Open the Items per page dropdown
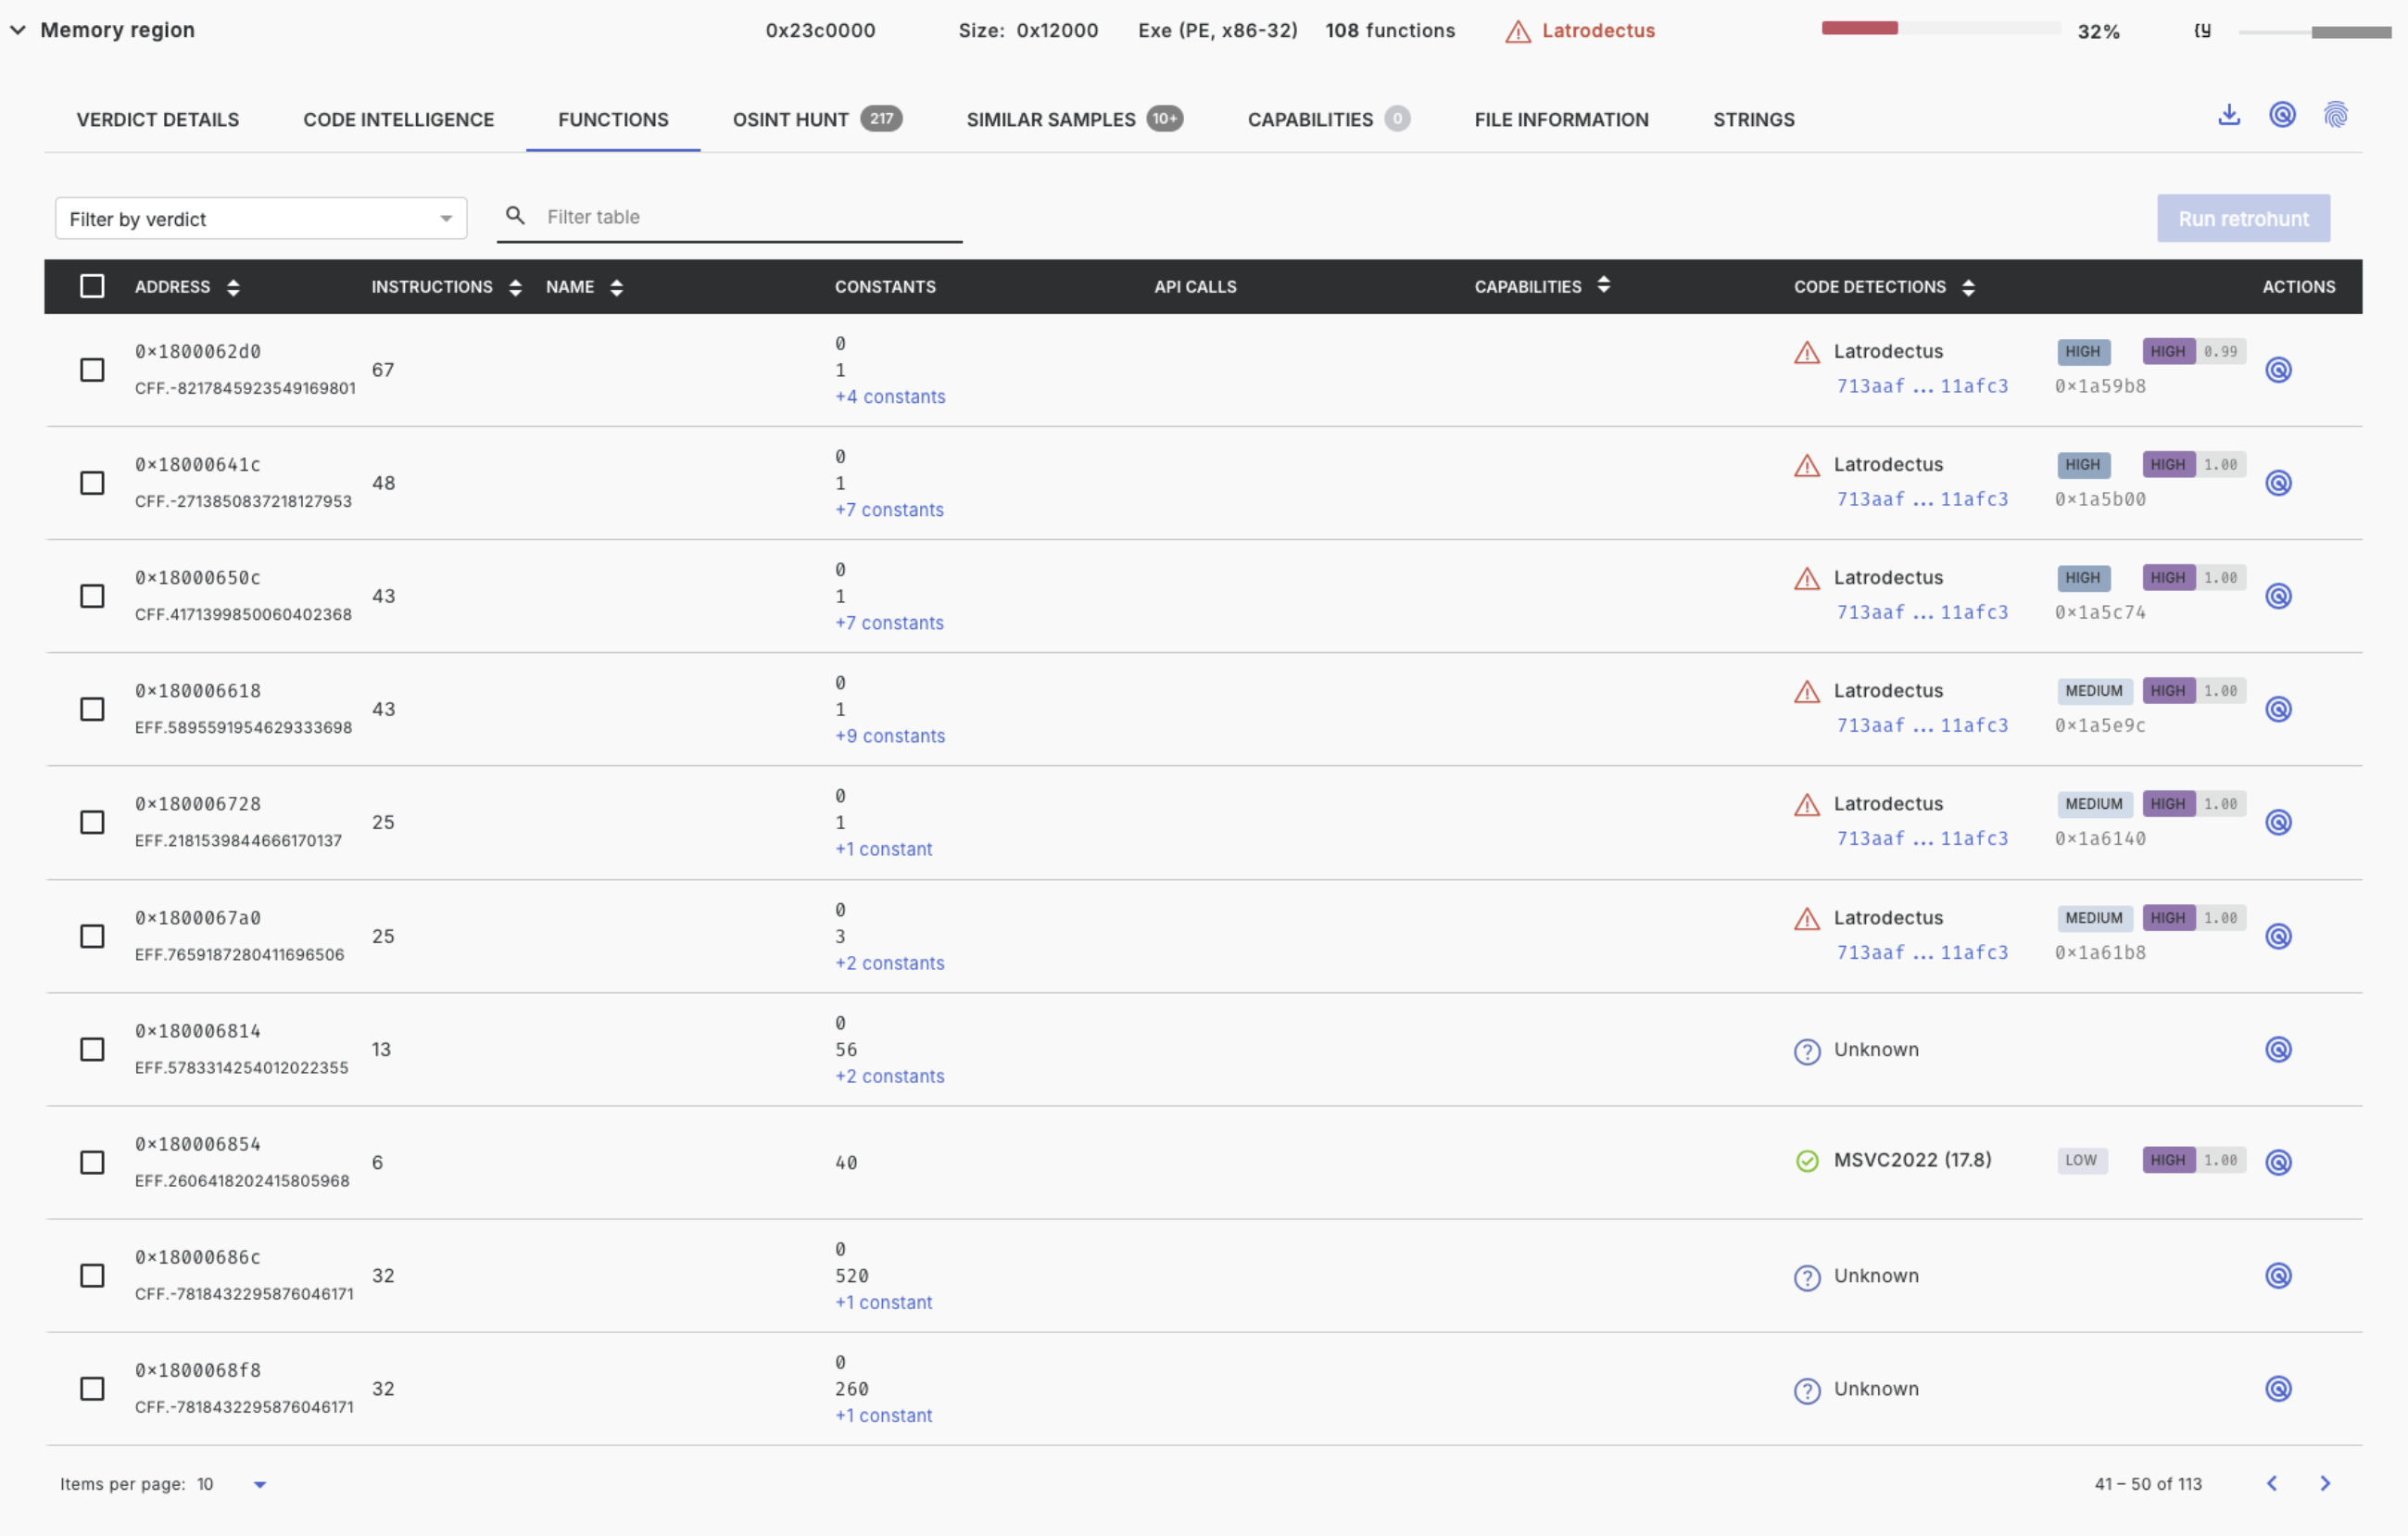Viewport: 2408px width, 1536px height. tap(259, 1484)
